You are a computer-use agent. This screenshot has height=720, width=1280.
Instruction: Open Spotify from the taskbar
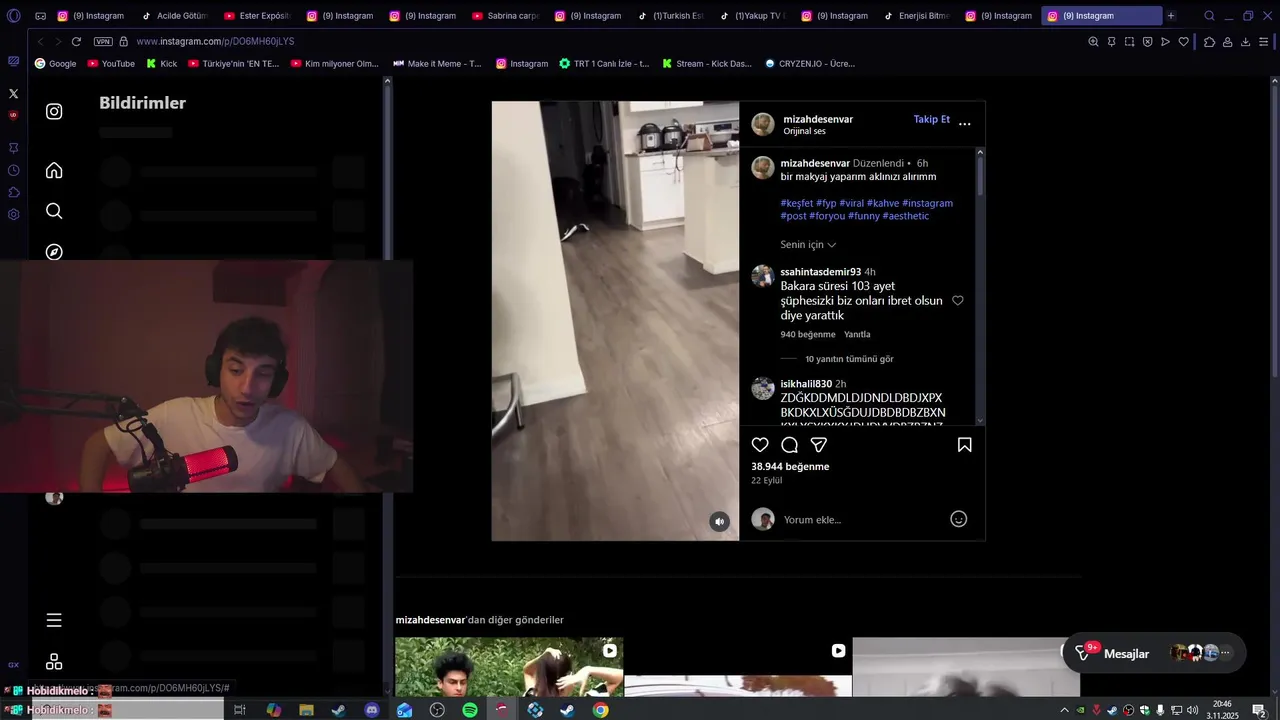point(470,710)
